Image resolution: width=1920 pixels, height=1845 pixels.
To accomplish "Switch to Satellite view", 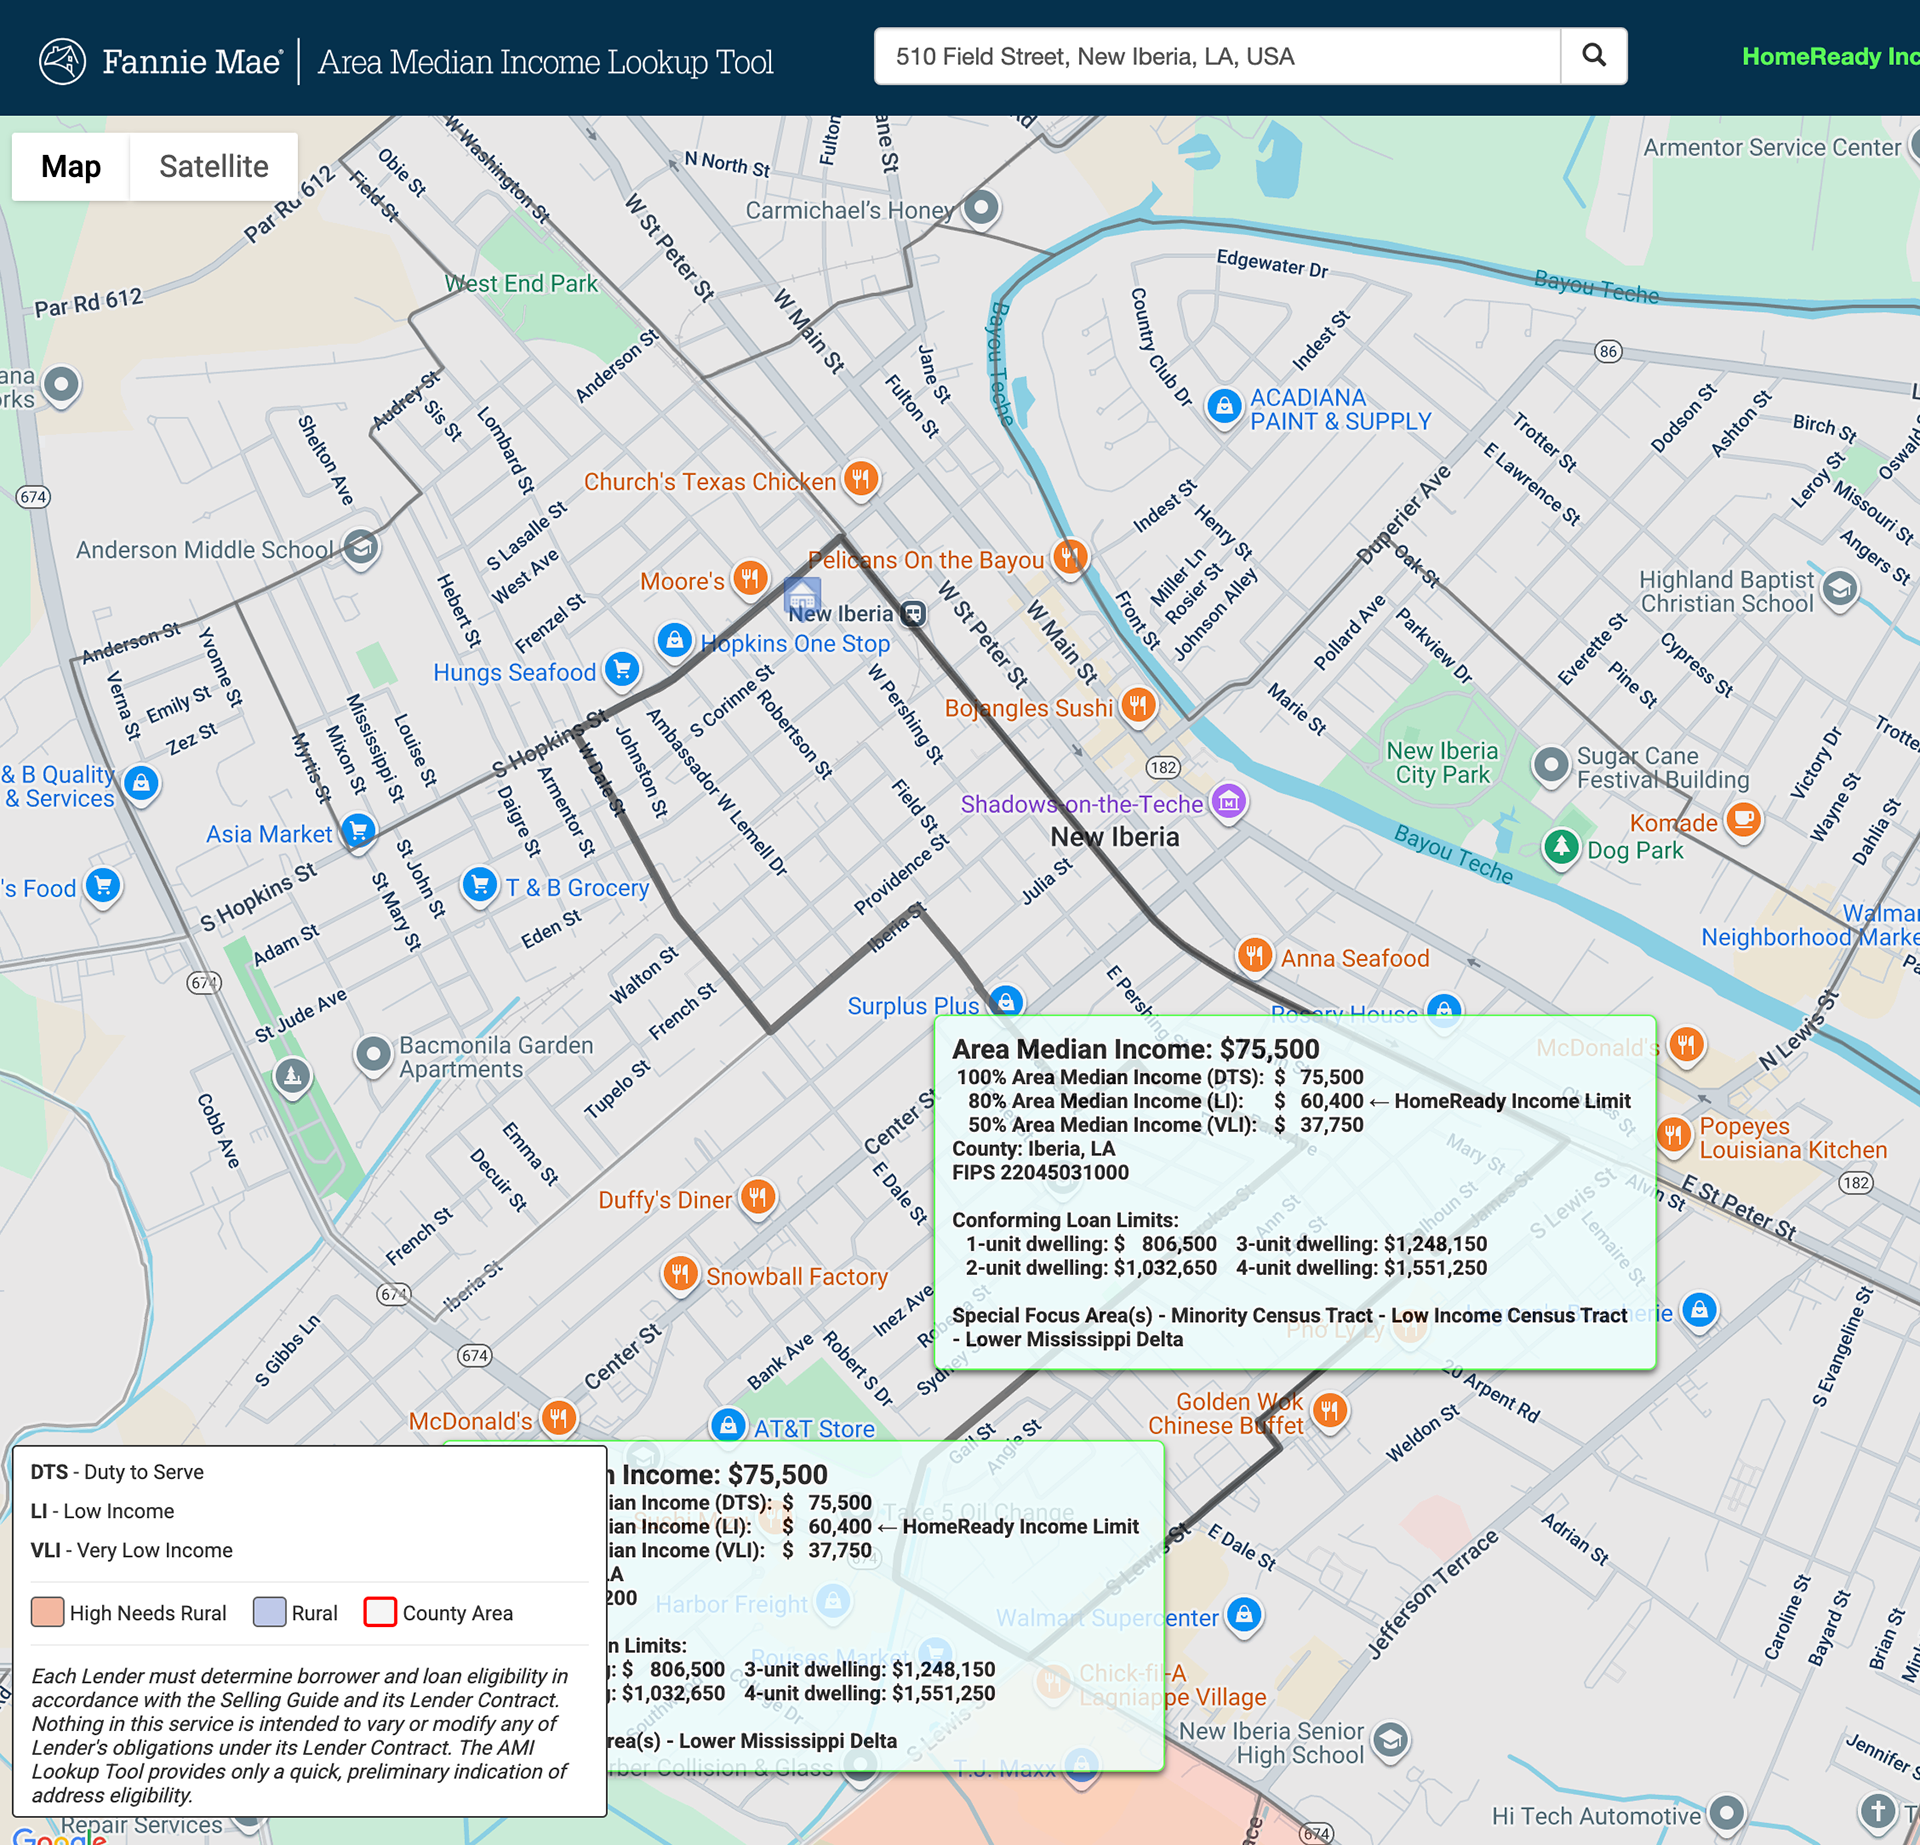I will (x=213, y=166).
